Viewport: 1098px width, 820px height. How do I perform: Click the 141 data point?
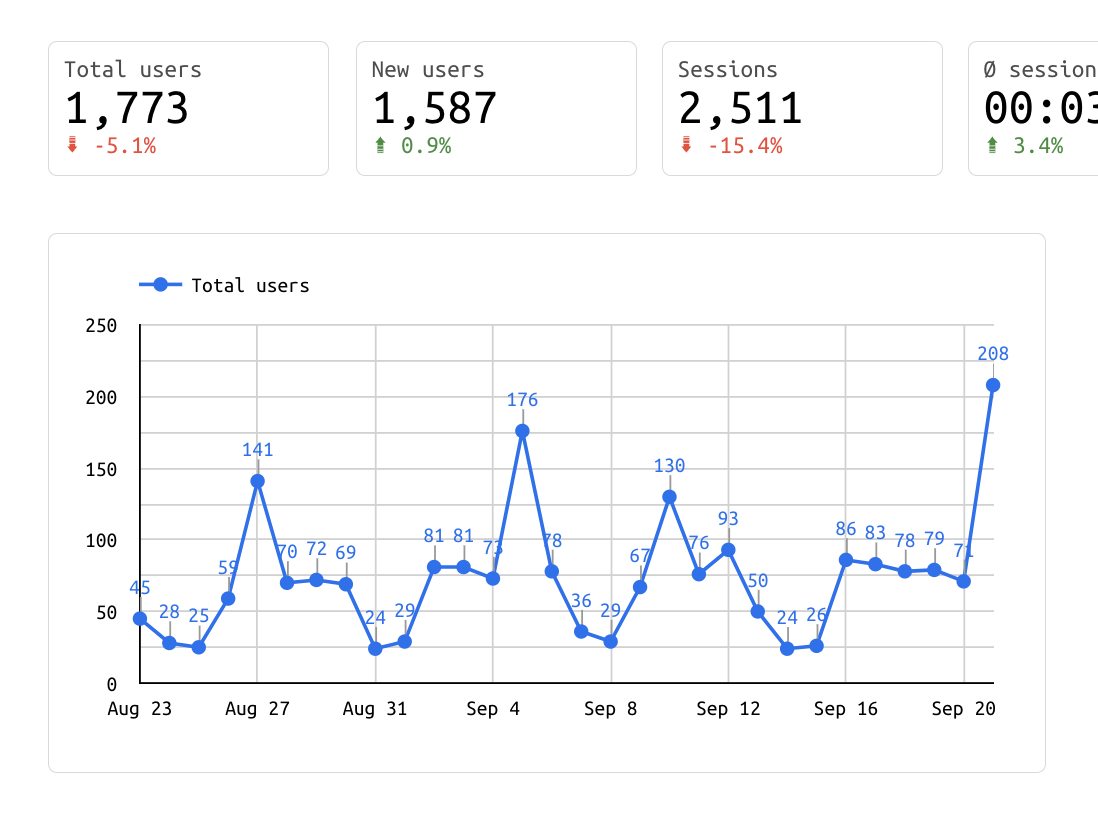(257, 481)
